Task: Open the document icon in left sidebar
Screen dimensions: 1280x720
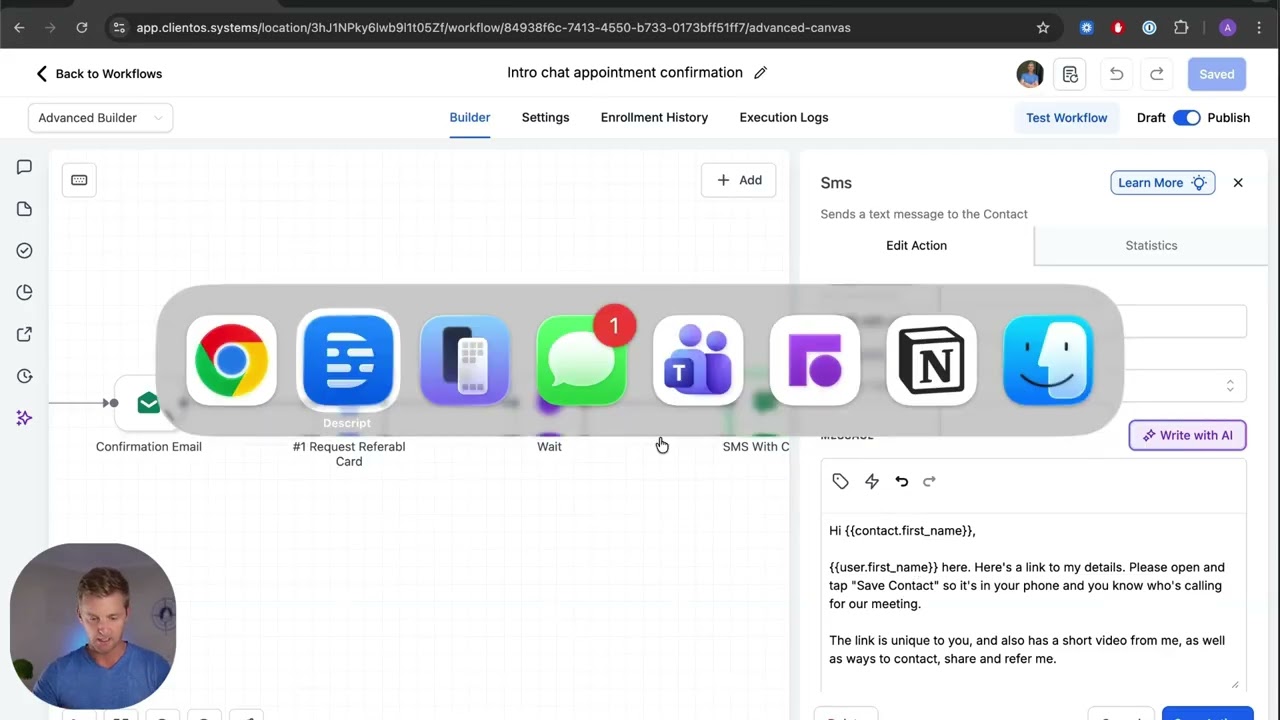Action: [24, 209]
